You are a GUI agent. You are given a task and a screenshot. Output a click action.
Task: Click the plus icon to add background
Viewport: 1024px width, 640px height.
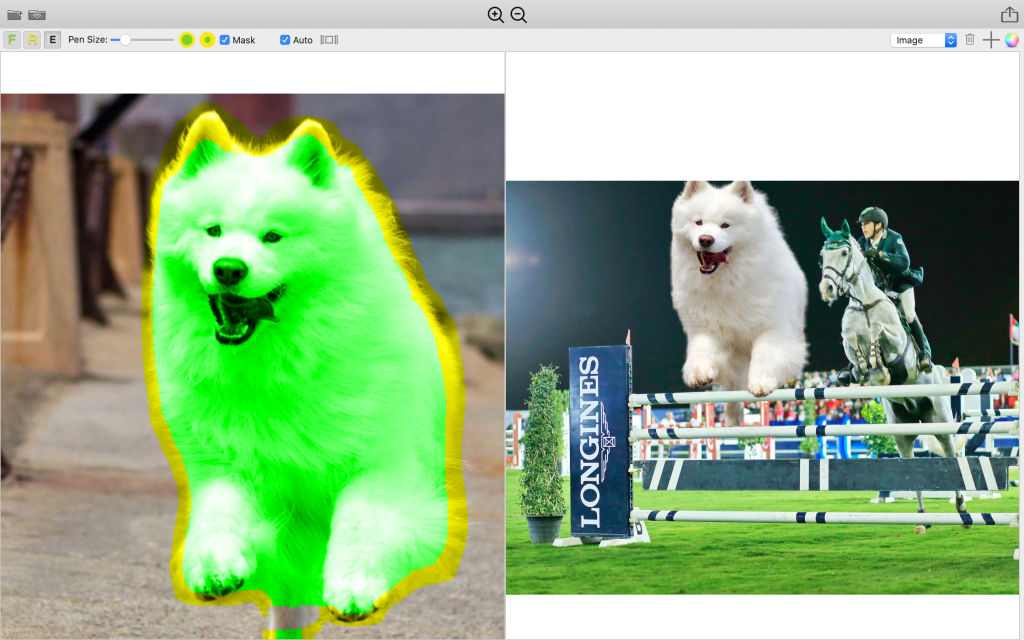(990, 40)
